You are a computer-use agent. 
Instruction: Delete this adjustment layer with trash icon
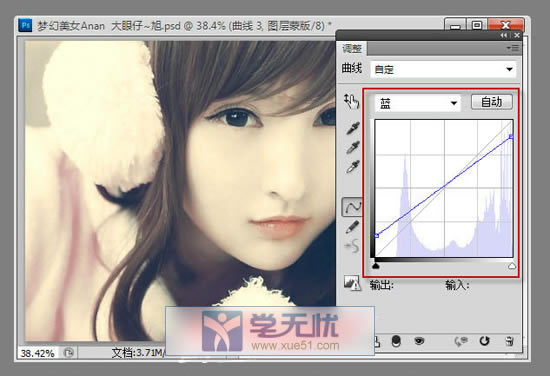point(510,341)
